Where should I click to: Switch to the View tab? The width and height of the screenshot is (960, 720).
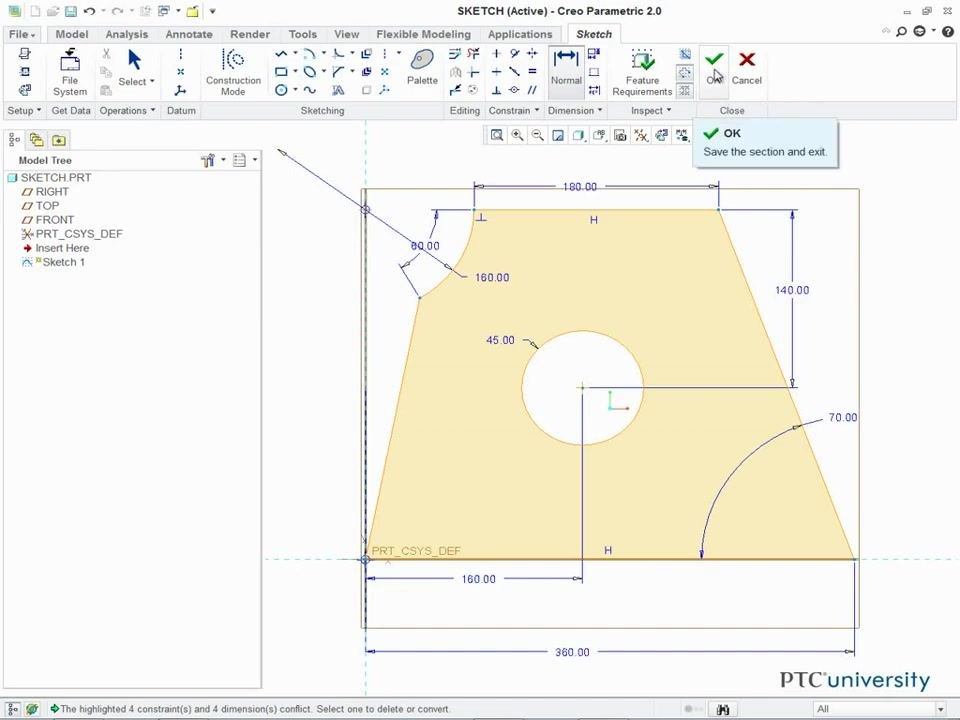pyautogui.click(x=347, y=34)
